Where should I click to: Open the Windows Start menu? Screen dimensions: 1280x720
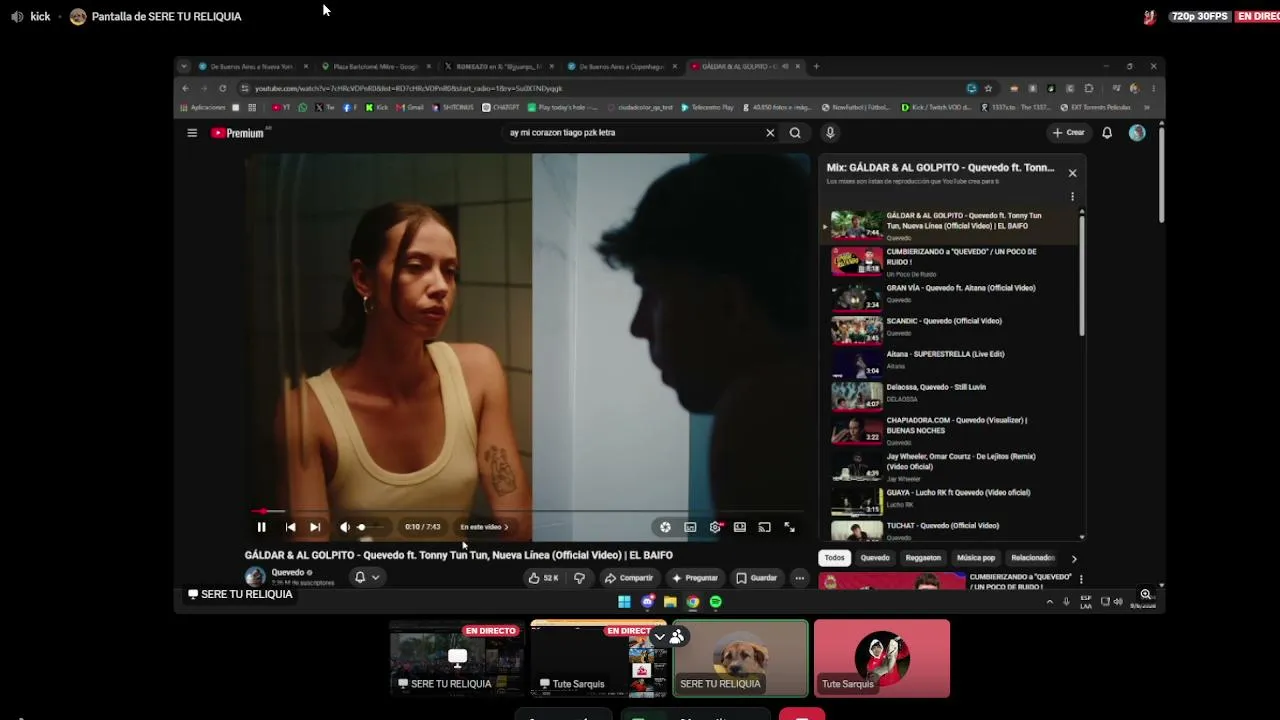[x=624, y=602]
